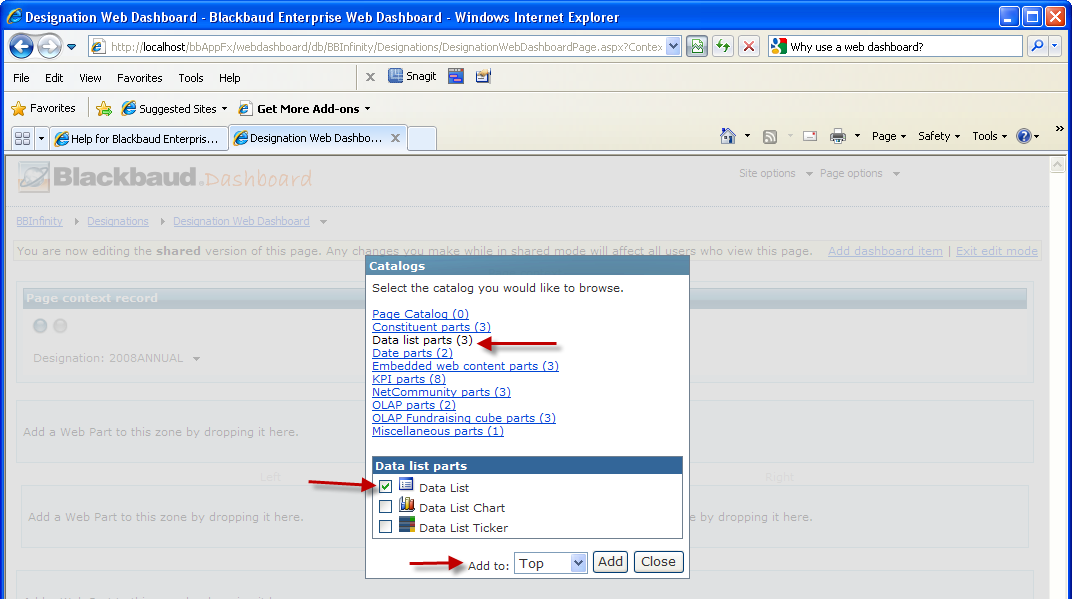The image size is (1072, 599).
Task: Click the Data List Chart part icon
Action: (407, 505)
